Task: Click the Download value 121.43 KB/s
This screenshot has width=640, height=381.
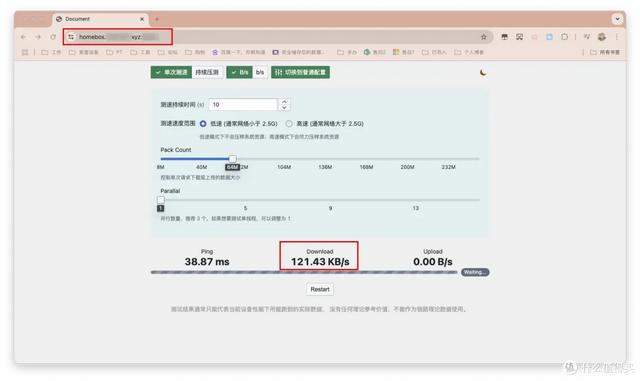Action: pyautogui.click(x=320, y=262)
